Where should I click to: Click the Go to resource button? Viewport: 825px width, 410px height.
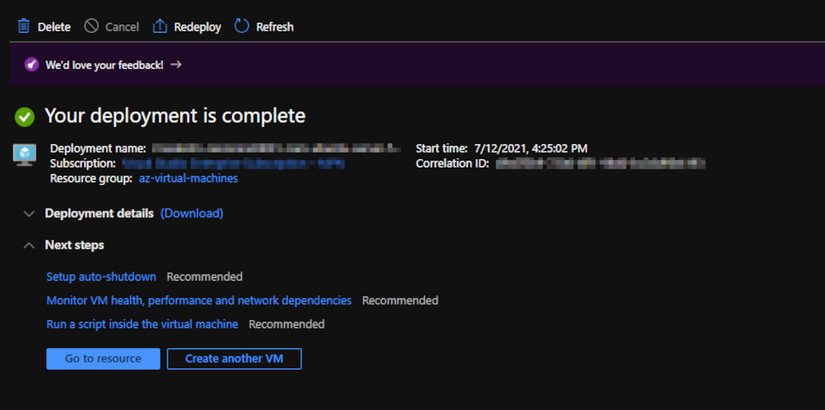(x=103, y=358)
